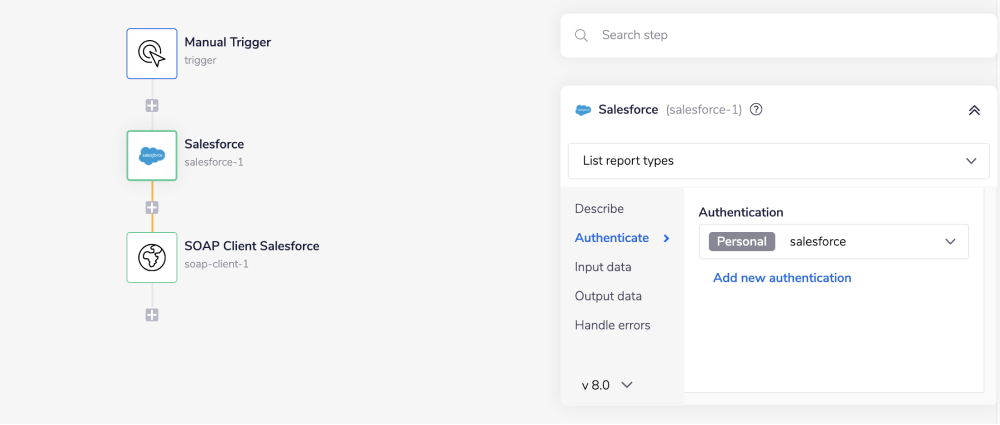1000x425 pixels.
Task: Click Add new authentication link
Action: tap(782, 278)
